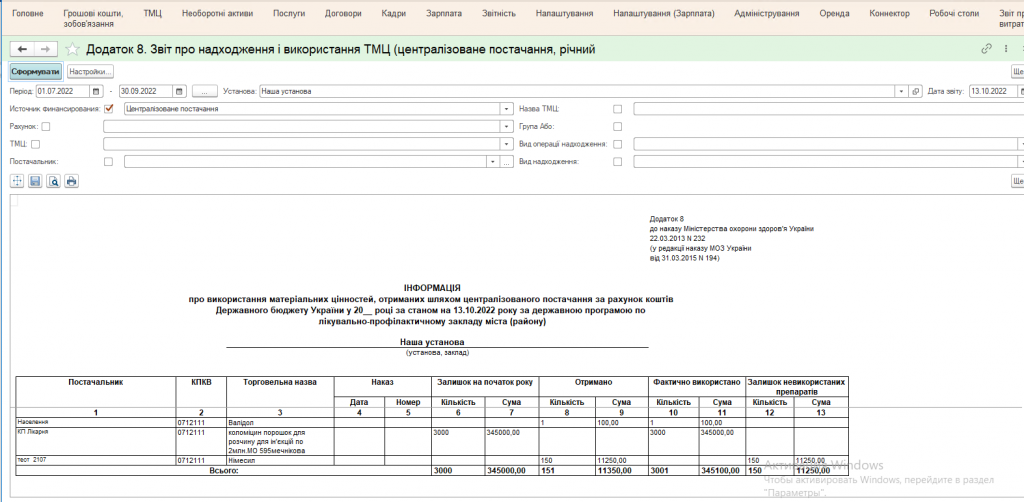Enable the Рахунок filter checkbox

pyautogui.click(x=46, y=126)
